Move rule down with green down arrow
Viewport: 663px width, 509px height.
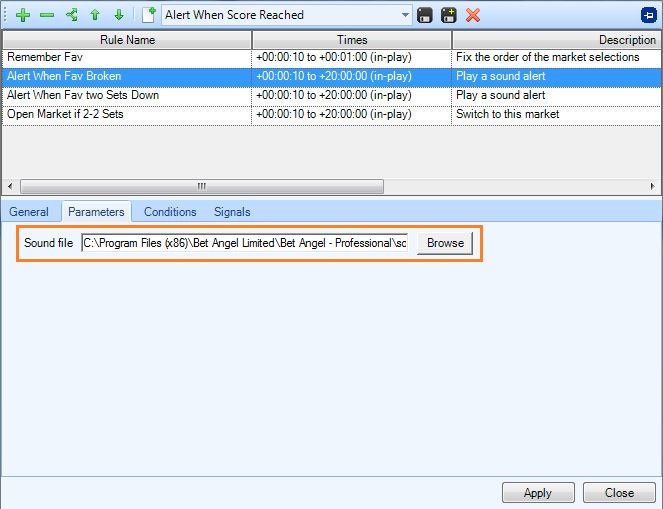(x=118, y=15)
